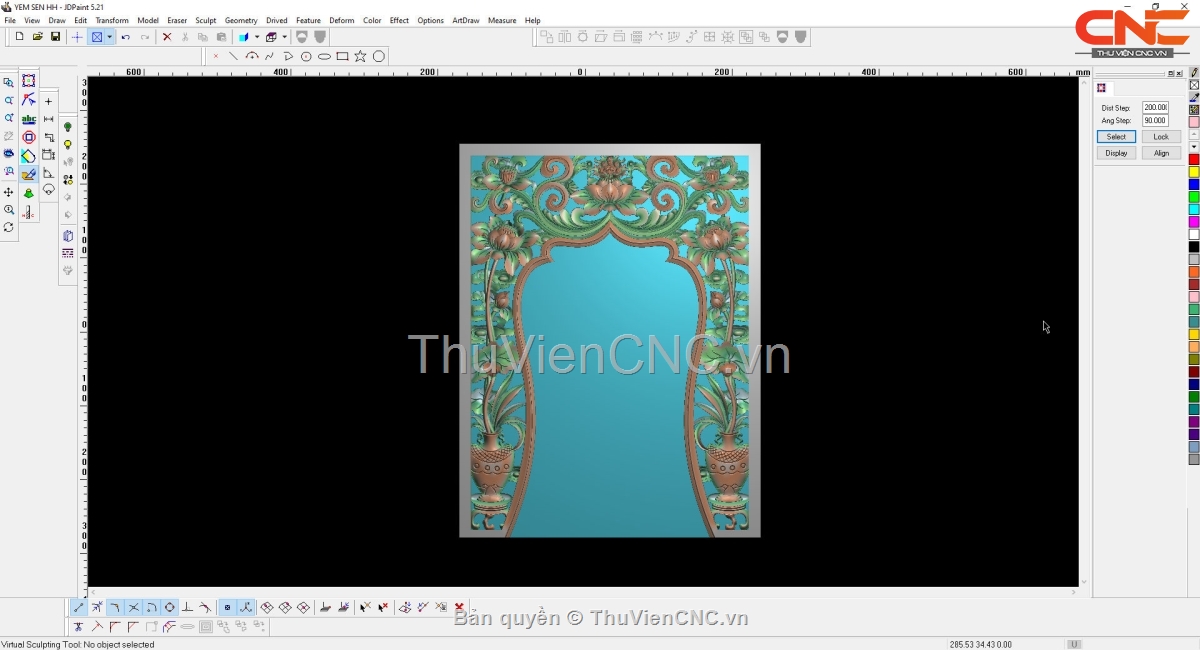Open the dropdown next to the 3D box icon
1200x650 pixels.
(x=284, y=37)
